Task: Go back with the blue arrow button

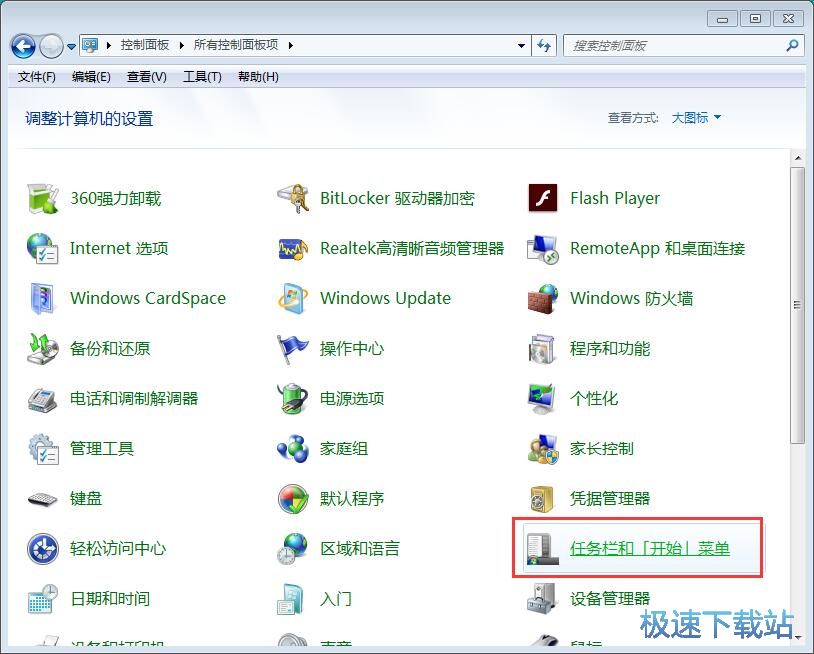Action: pyautogui.click(x=23, y=47)
